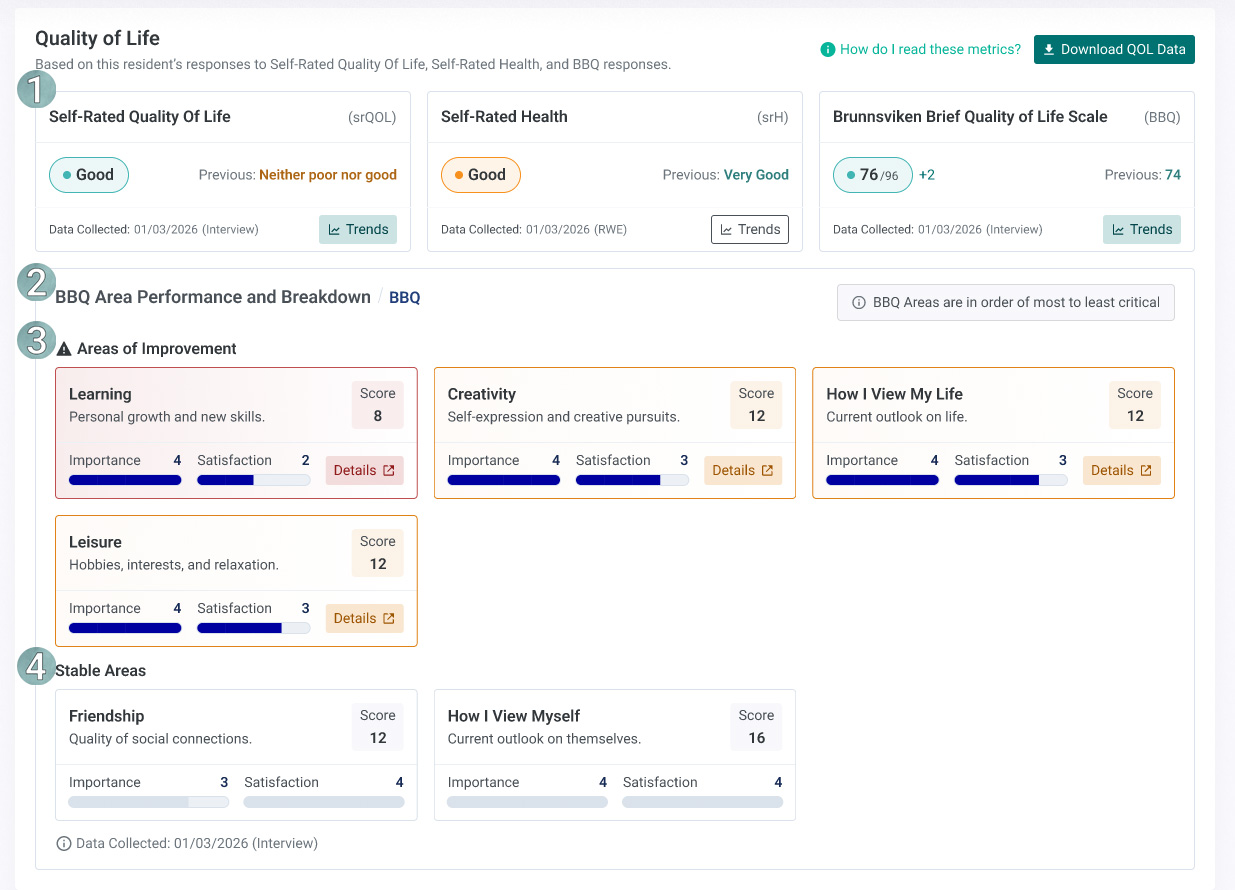Screen dimensions: 1235x890
Task: Click the info icon beside BBQ Areas order note
Action: [858, 302]
